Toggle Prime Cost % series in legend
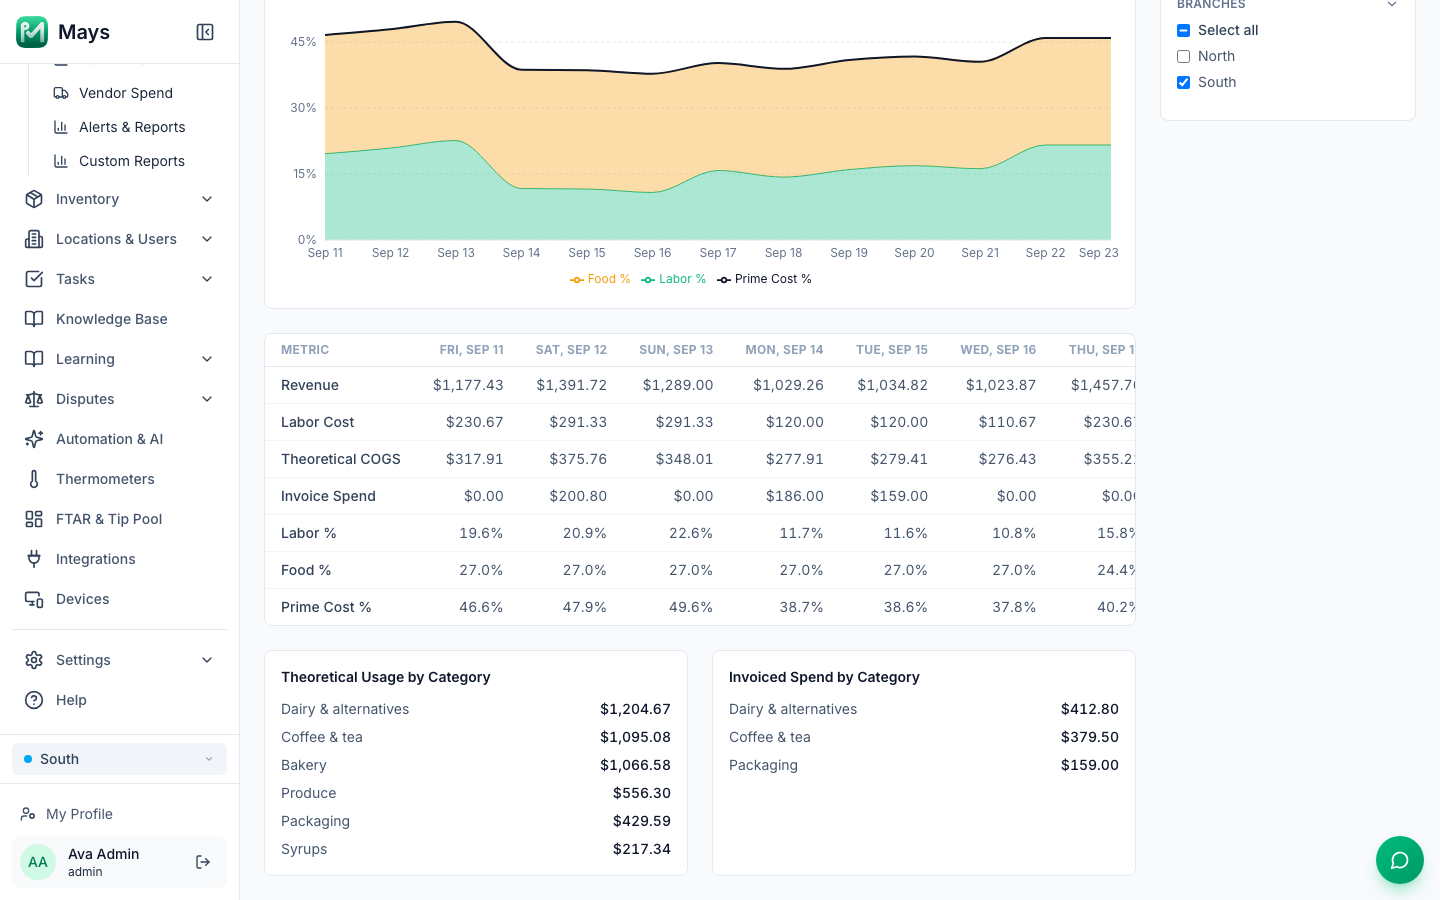Screen dimensions: 1440x900 click(x=765, y=279)
